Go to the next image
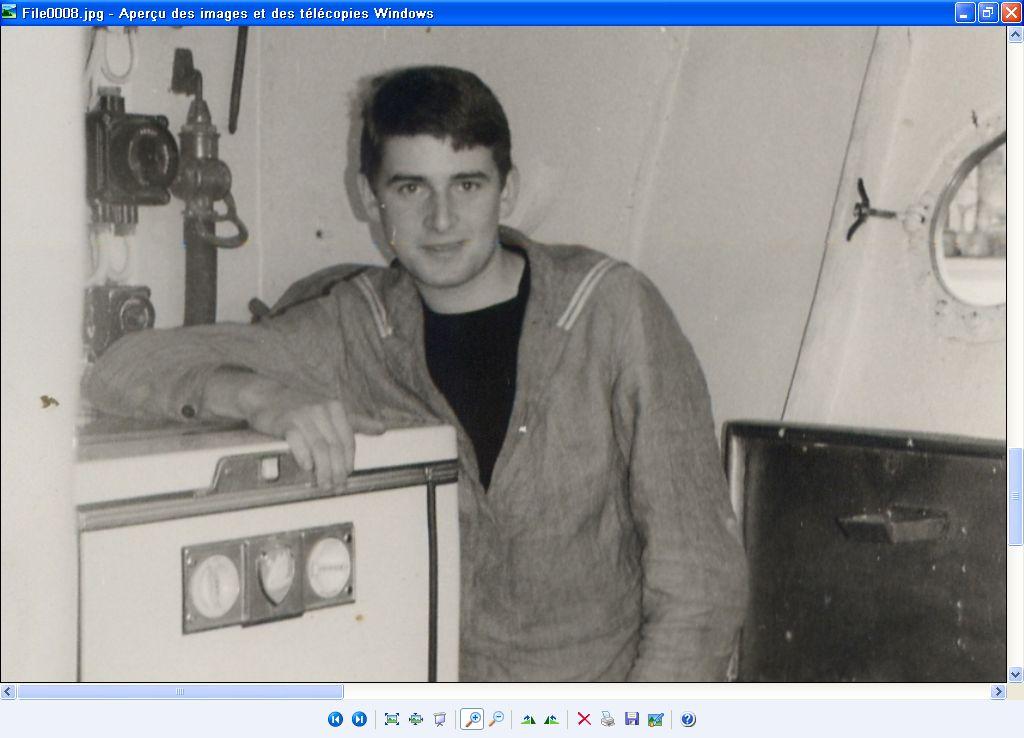Image resolution: width=1024 pixels, height=738 pixels. (x=359, y=719)
